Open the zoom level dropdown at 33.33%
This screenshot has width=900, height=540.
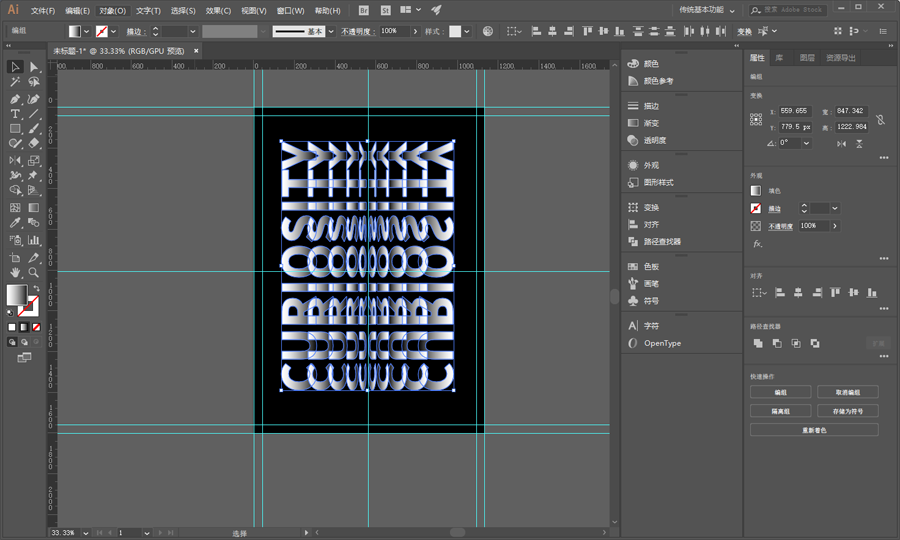click(83, 533)
